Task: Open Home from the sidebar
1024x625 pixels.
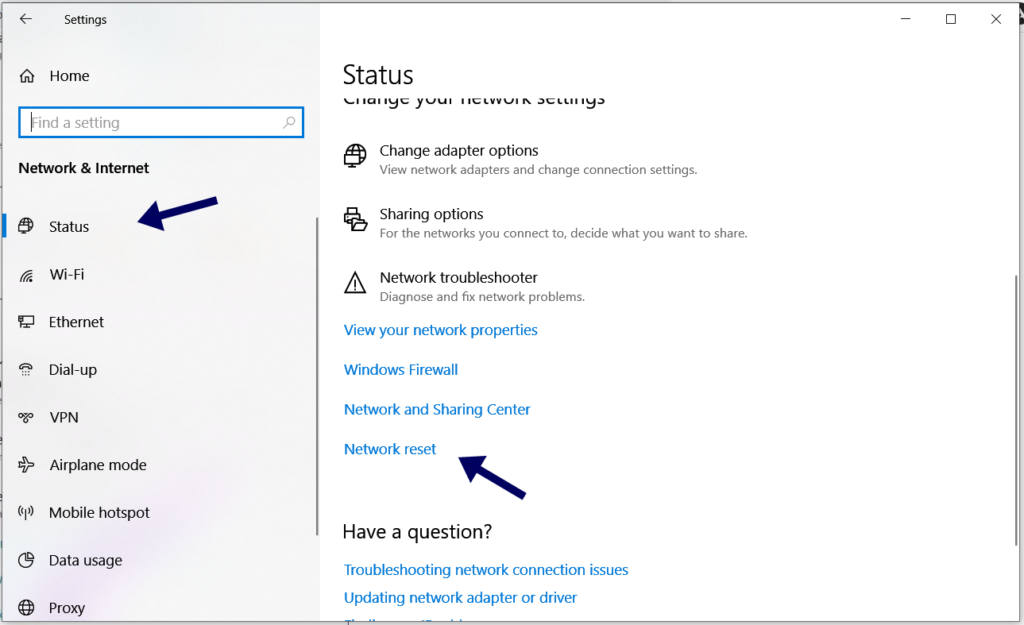Action: pyautogui.click(x=68, y=76)
